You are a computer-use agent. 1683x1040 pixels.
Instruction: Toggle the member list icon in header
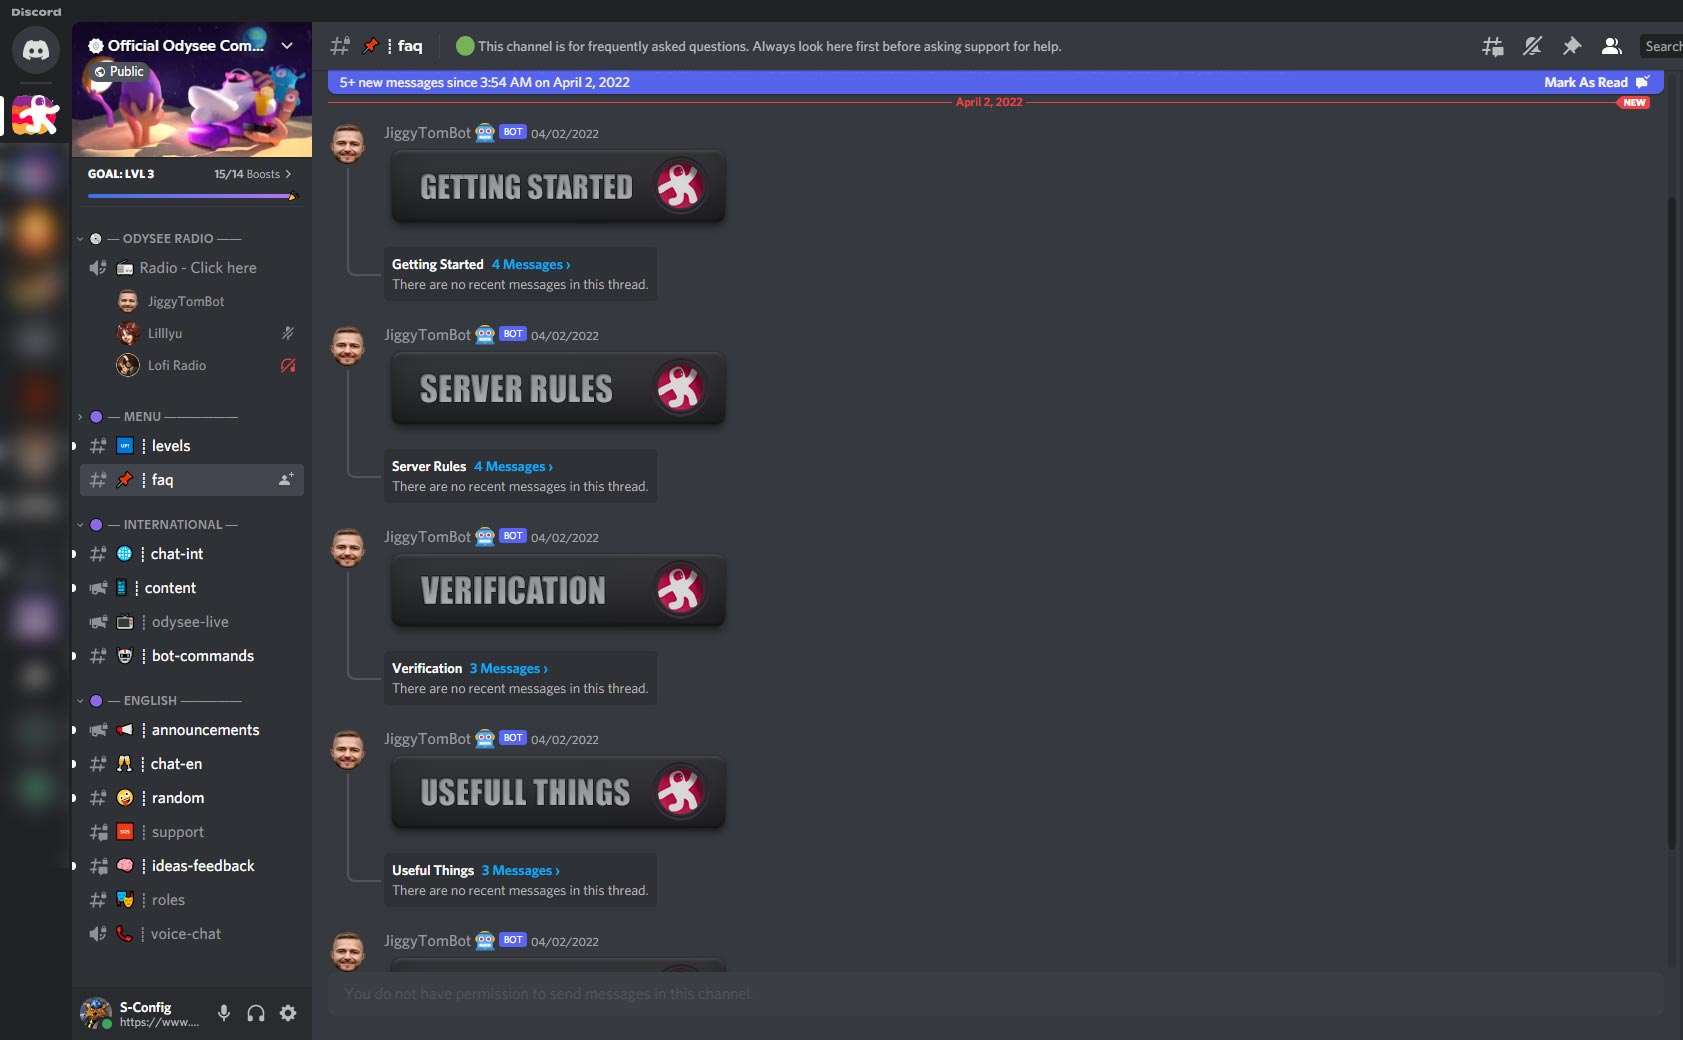[1612, 46]
